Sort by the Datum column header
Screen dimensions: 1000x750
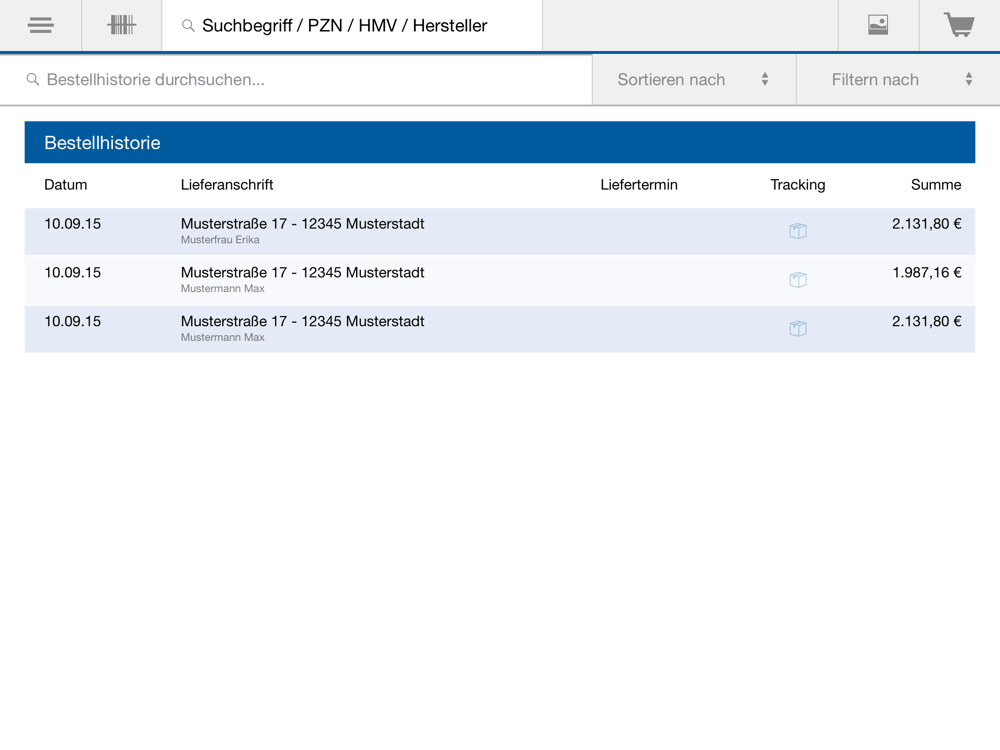pos(66,185)
